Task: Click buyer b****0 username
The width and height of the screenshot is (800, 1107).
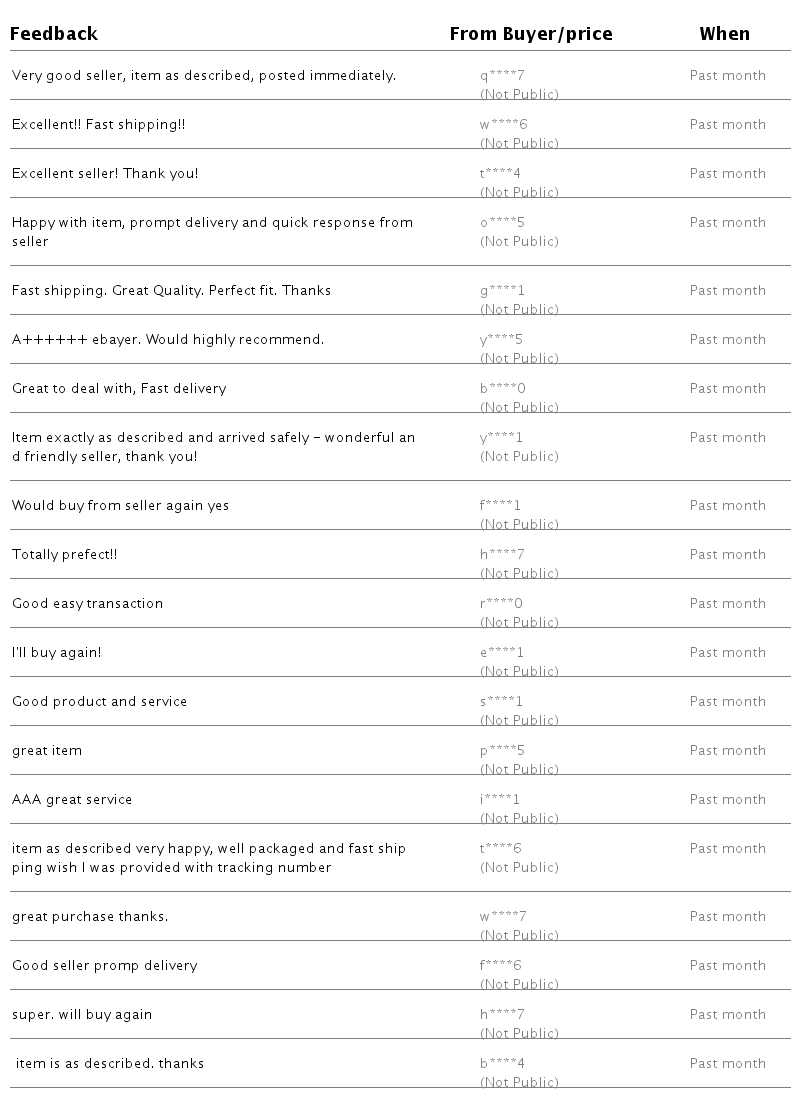Action: click(x=503, y=388)
